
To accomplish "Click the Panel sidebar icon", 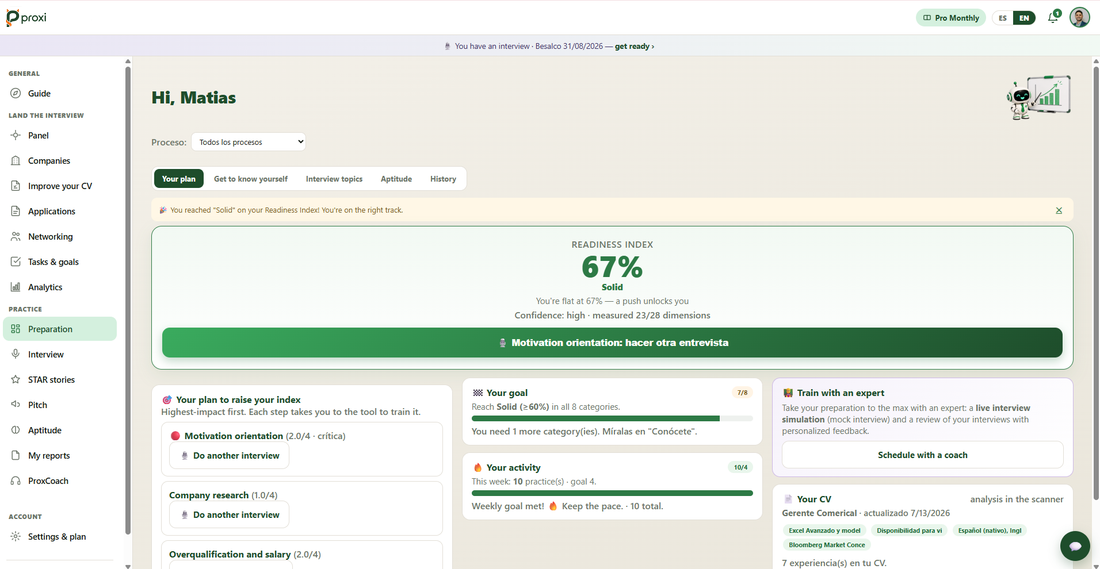I will pyautogui.click(x=15, y=135).
